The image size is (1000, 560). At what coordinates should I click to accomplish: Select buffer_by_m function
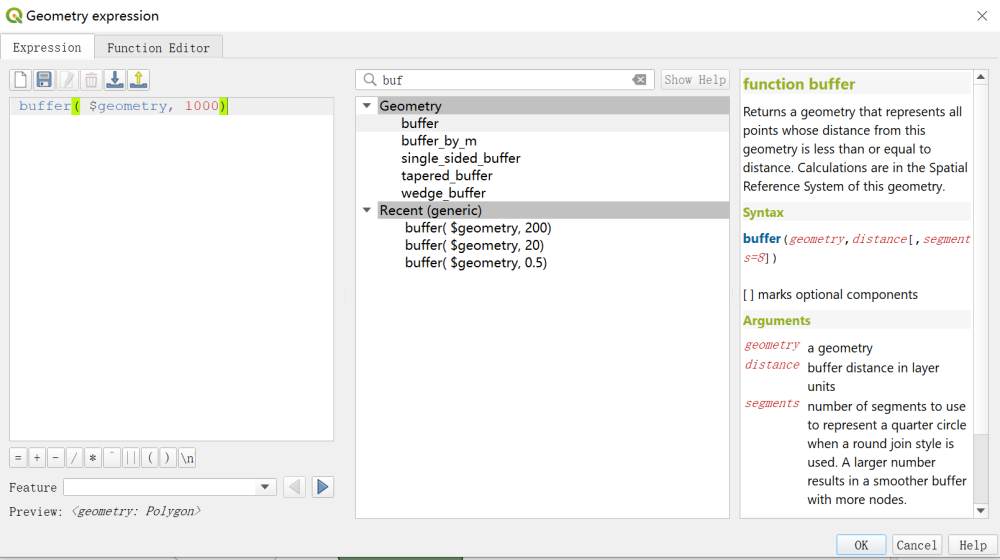click(439, 141)
